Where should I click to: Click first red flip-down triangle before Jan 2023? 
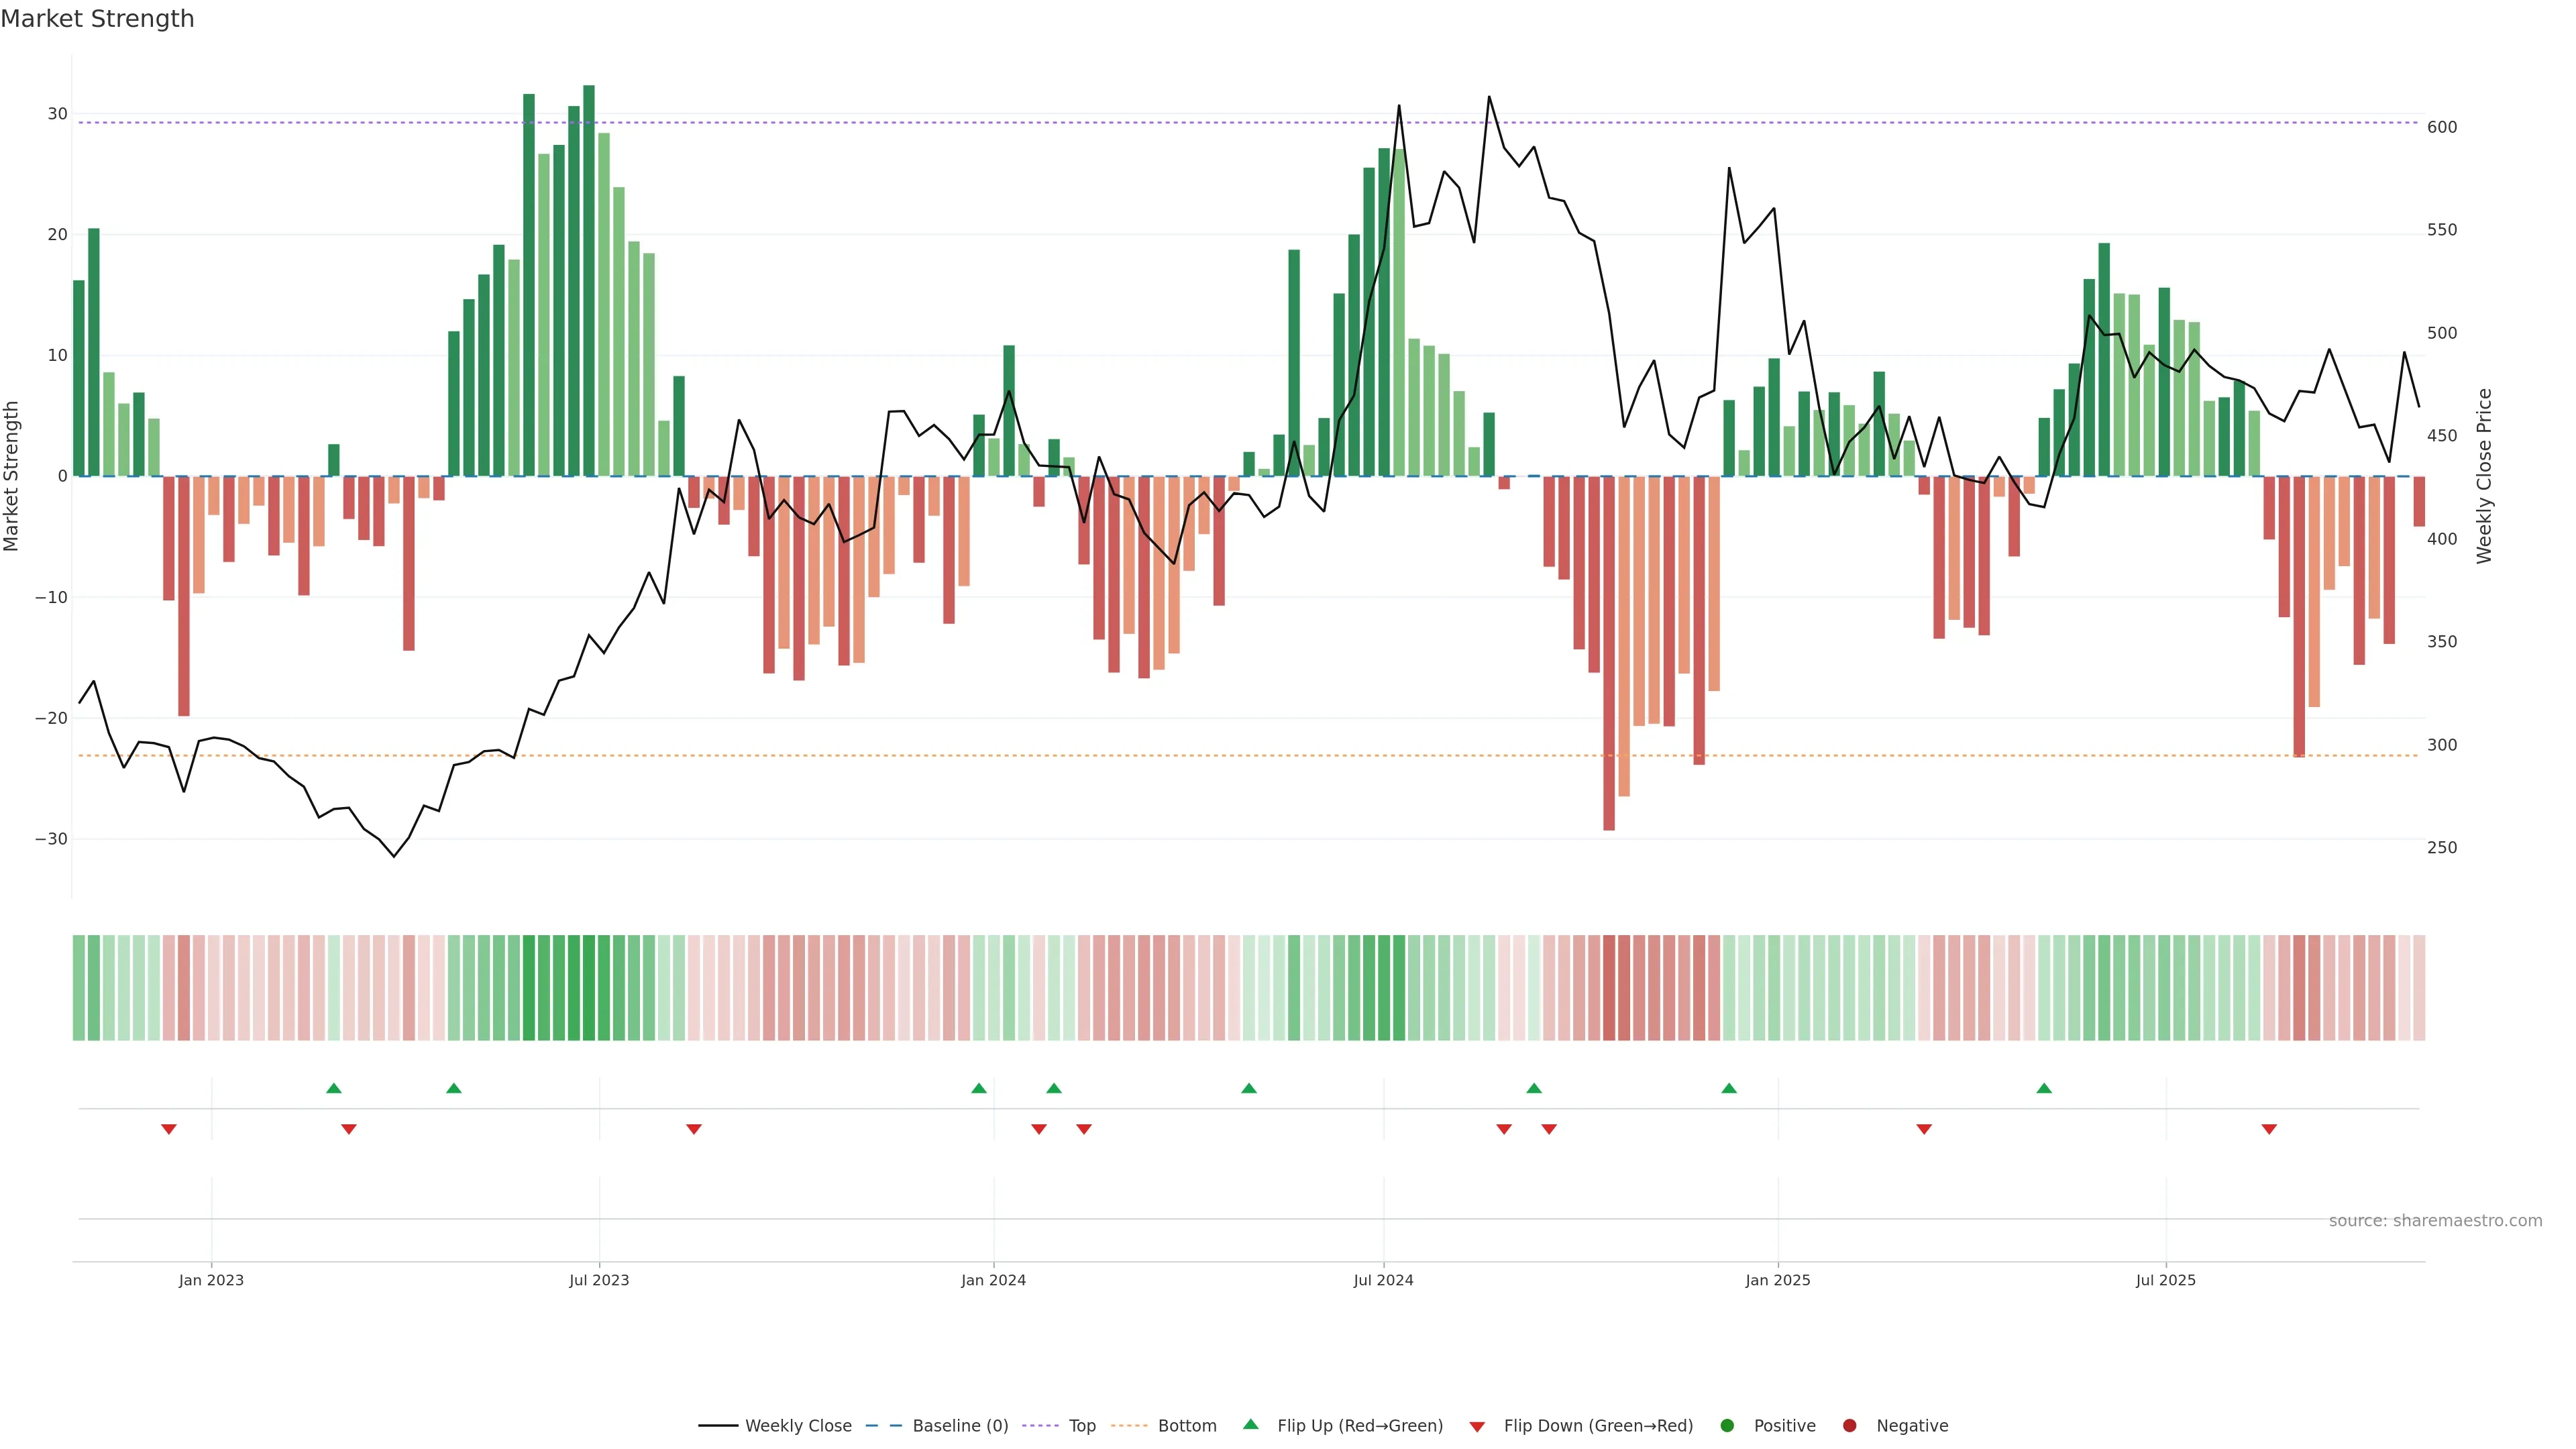pyautogui.click(x=169, y=1129)
